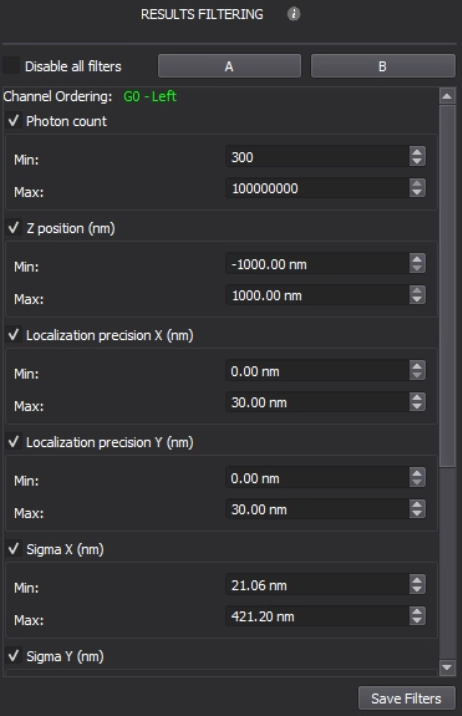
Task: Decrease Sigma X Max with down arrow
Action: point(417,621)
